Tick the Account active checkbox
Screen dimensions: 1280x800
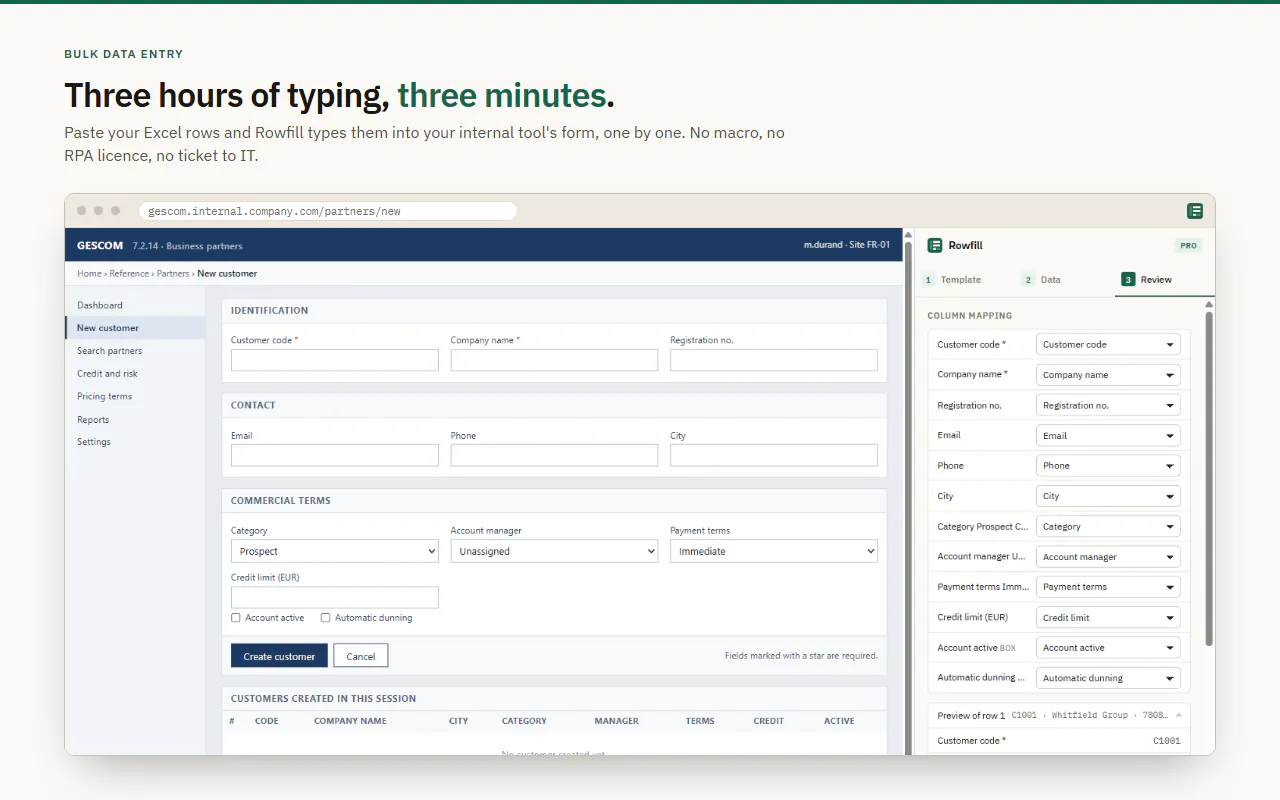point(236,618)
